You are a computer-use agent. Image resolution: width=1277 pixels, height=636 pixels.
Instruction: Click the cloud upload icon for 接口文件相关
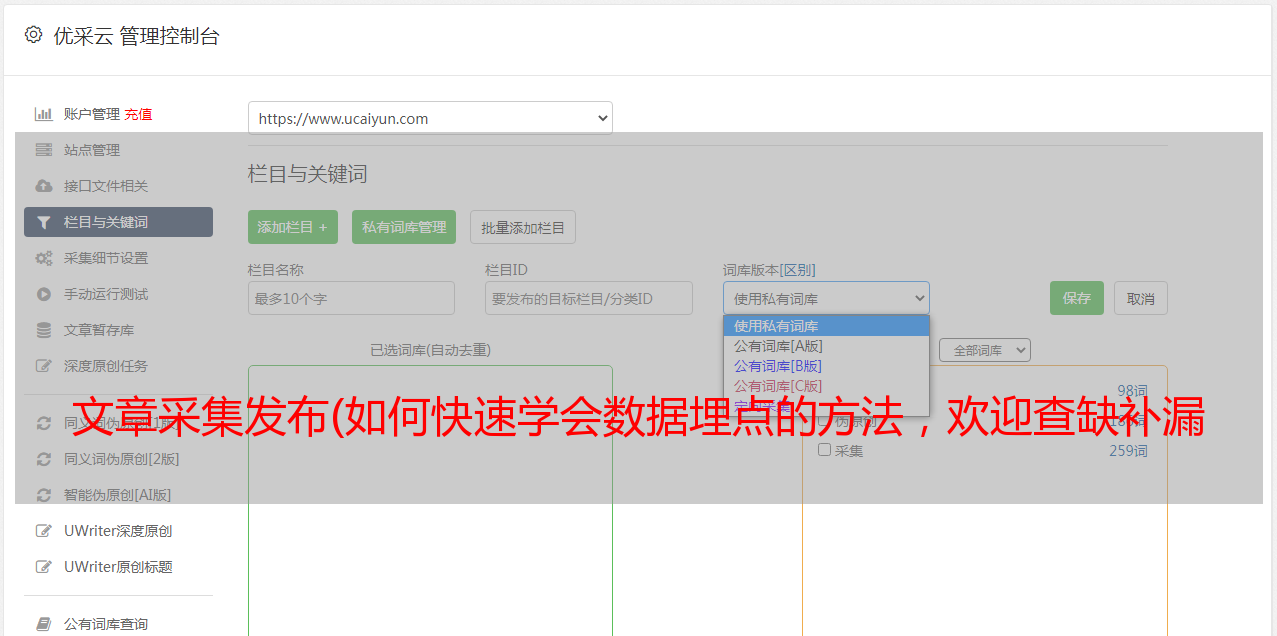click(44, 186)
